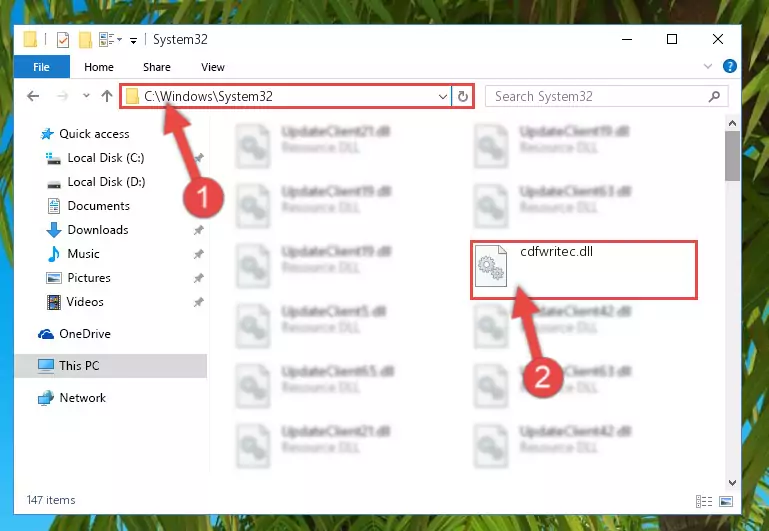Viewport: 769px width, 531px height.
Task: Click the vertical scrollbar thumb
Action: 732,156
